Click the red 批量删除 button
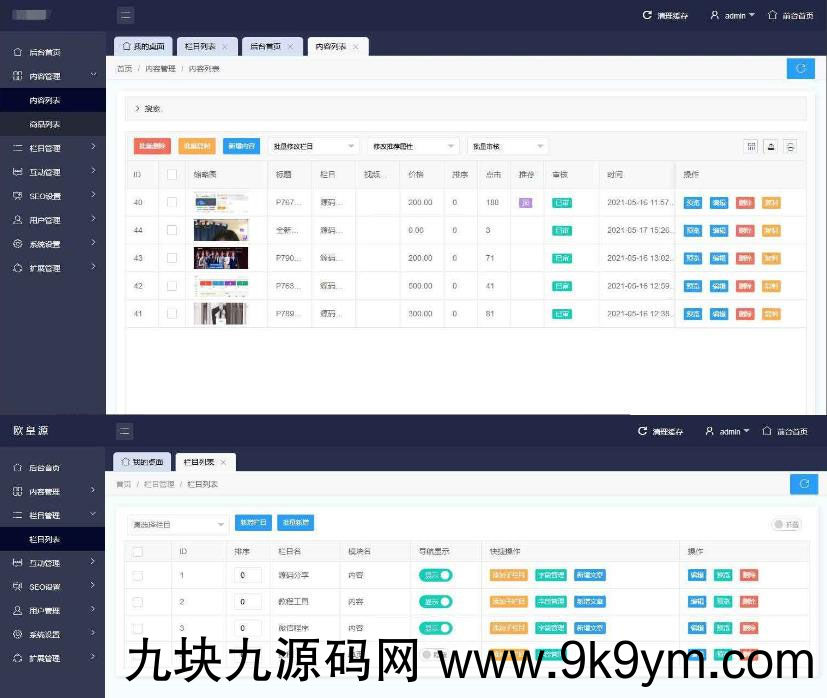This screenshot has width=827, height=698. tap(153, 146)
